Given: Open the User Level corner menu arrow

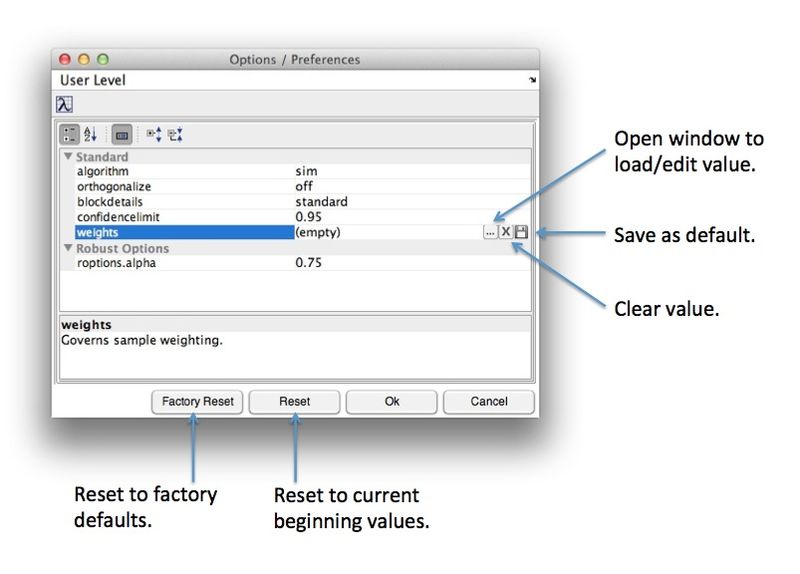Looking at the screenshot, I should [x=532, y=80].
